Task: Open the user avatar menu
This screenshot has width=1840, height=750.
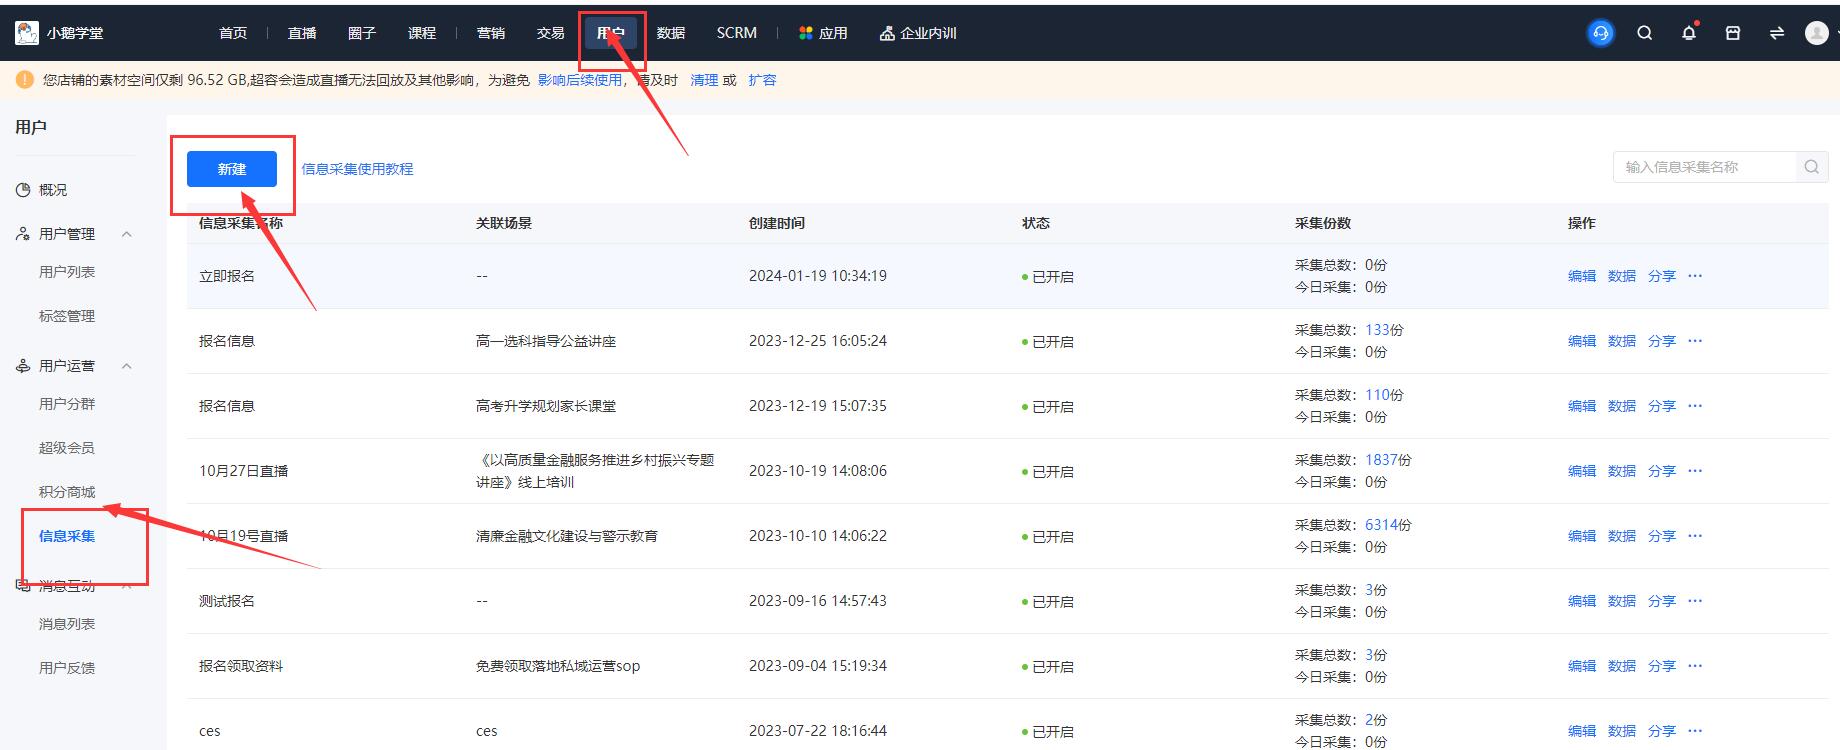Action: point(1817,33)
